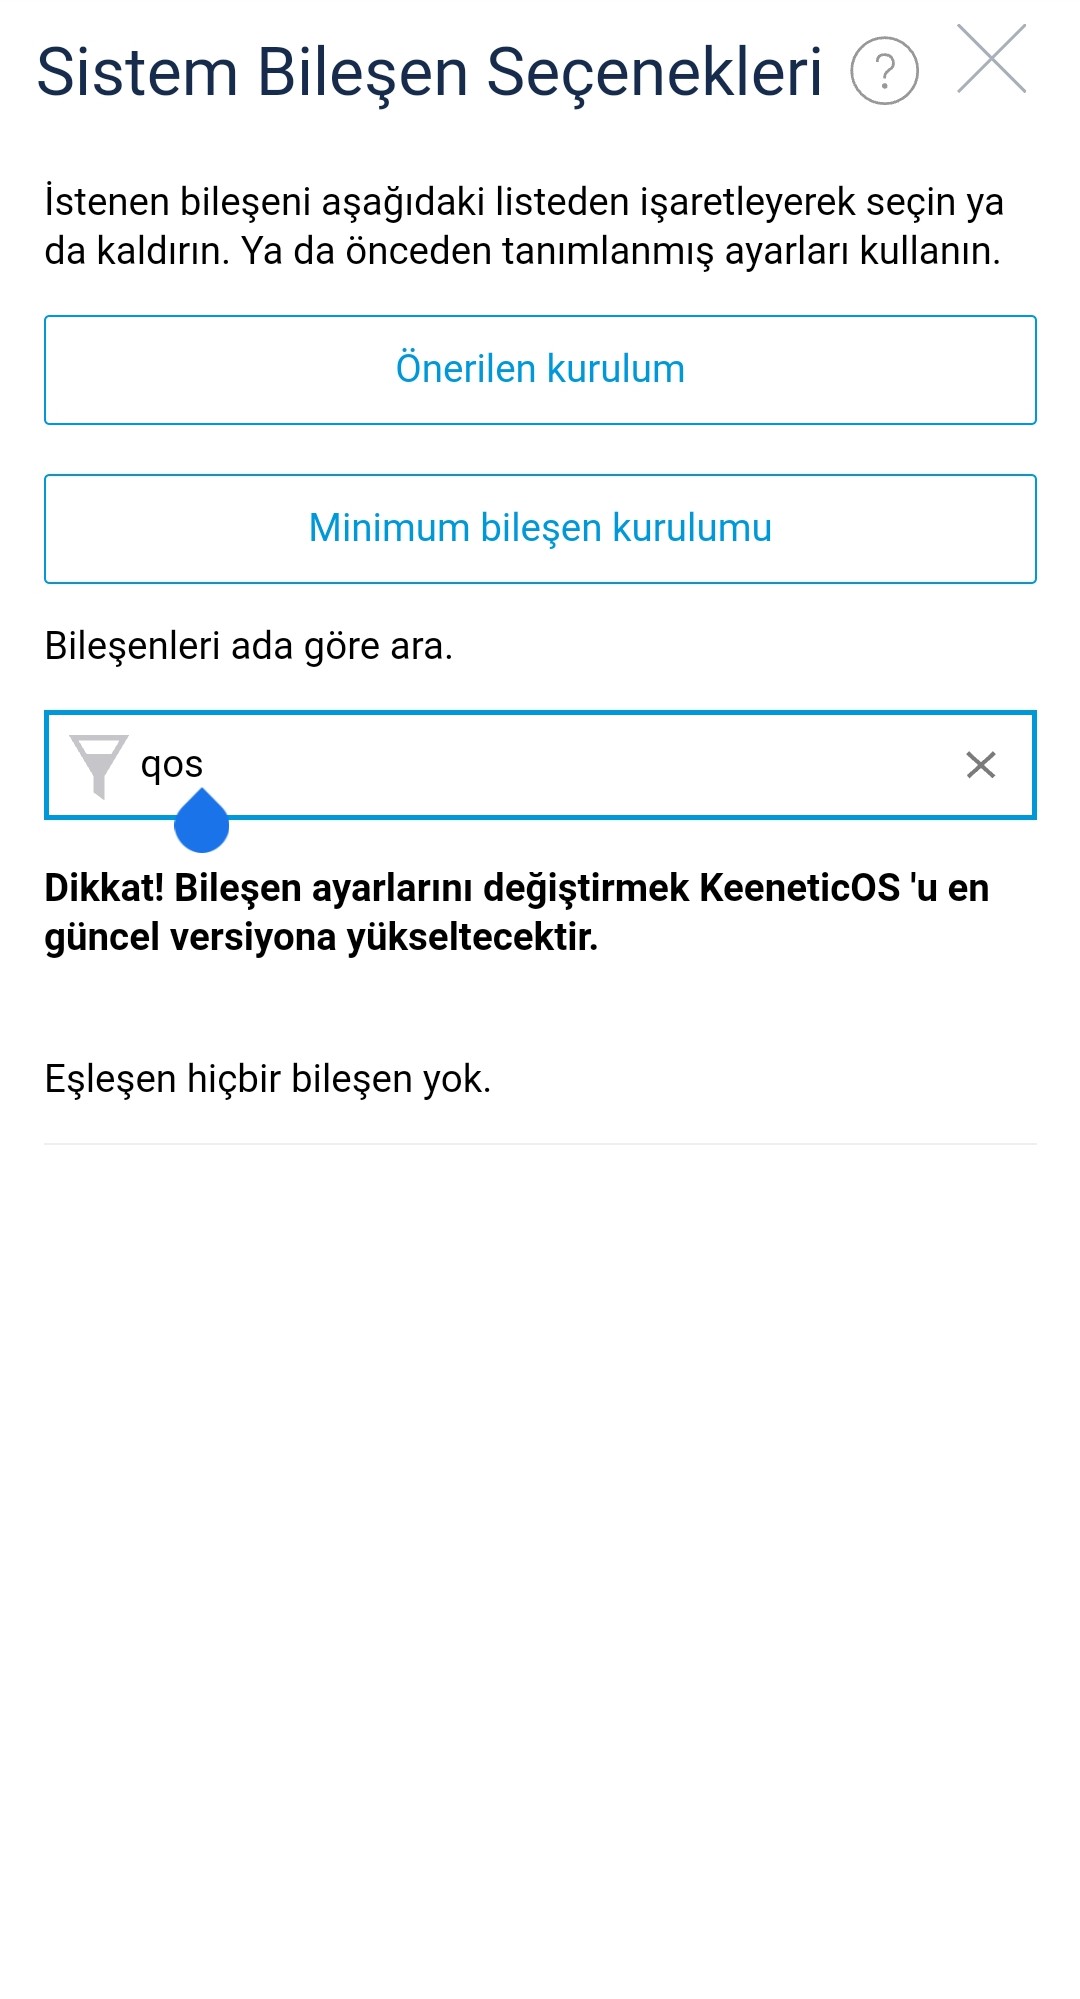Choose Önerilen kurulum preset
Image resolution: width=1080 pixels, height=1999 pixels.
(540, 370)
